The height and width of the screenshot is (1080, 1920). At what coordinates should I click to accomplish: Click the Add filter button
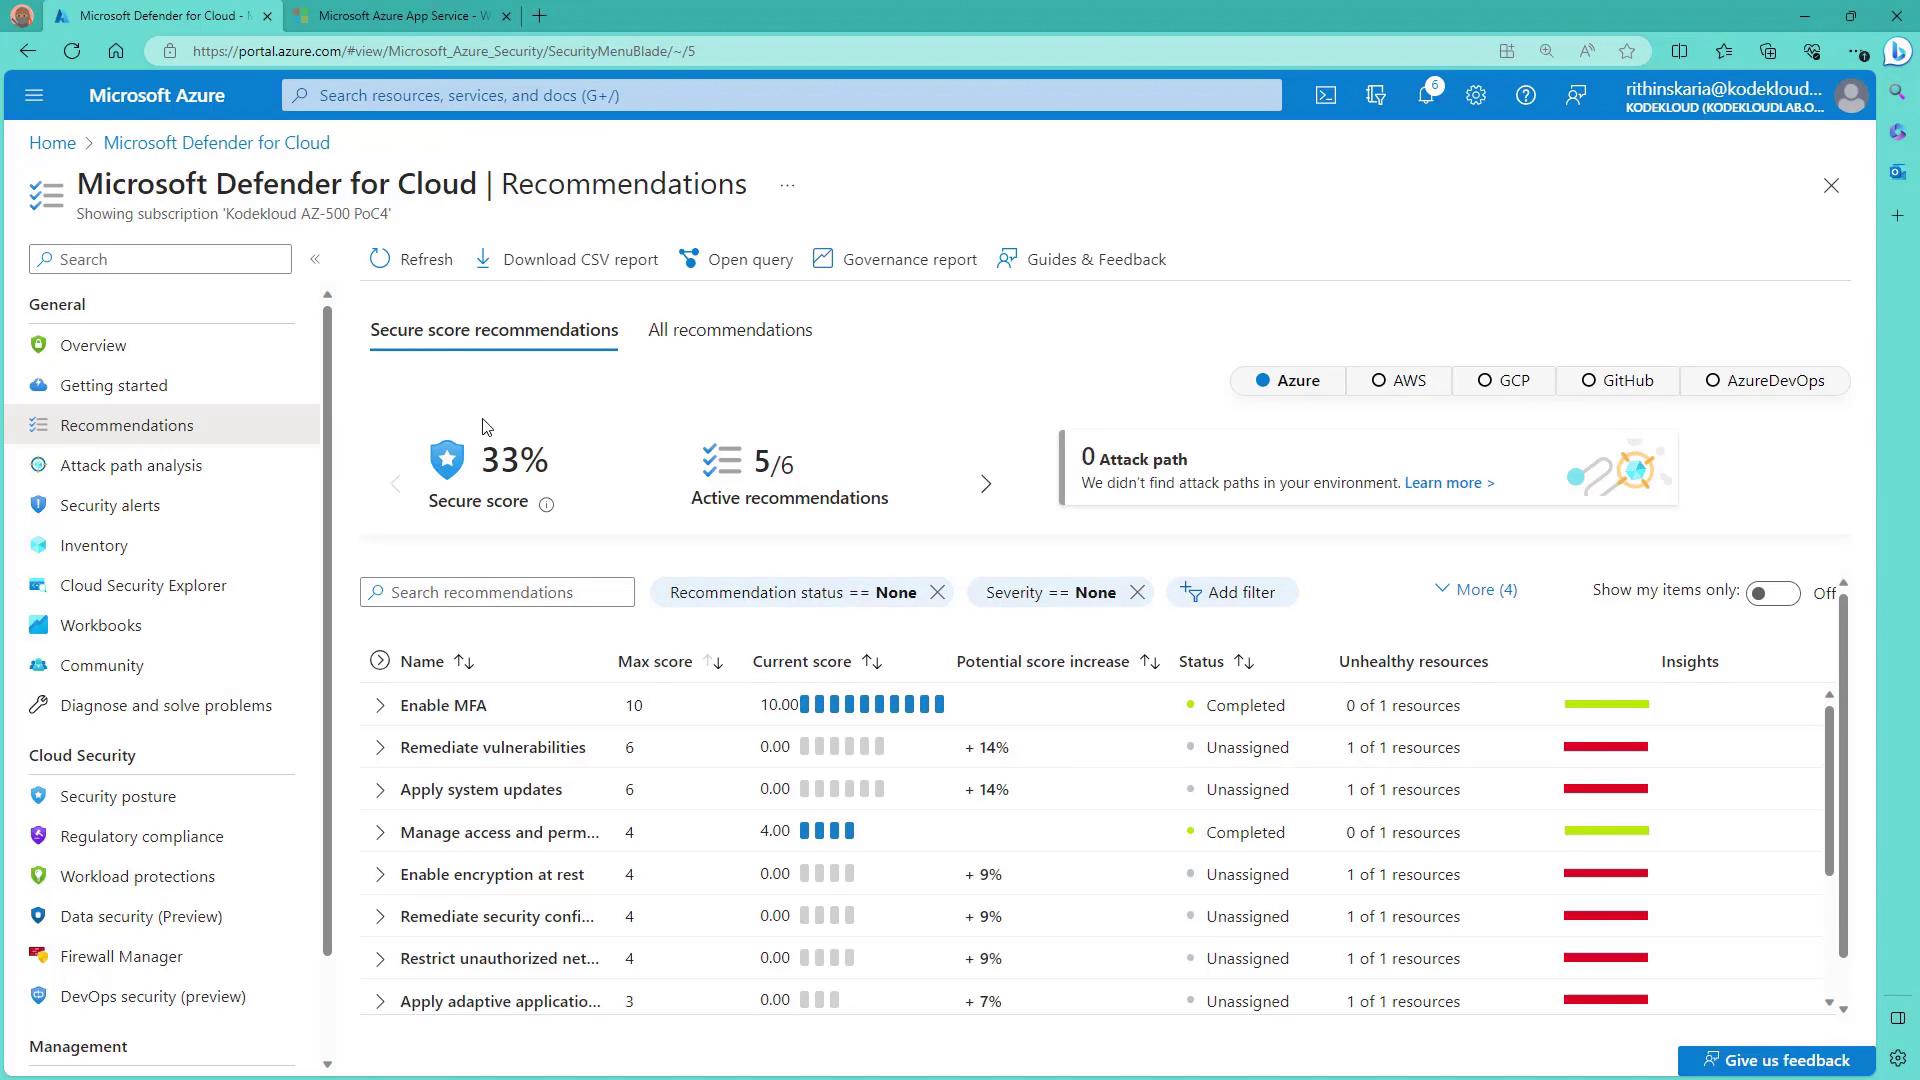tap(1229, 592)
